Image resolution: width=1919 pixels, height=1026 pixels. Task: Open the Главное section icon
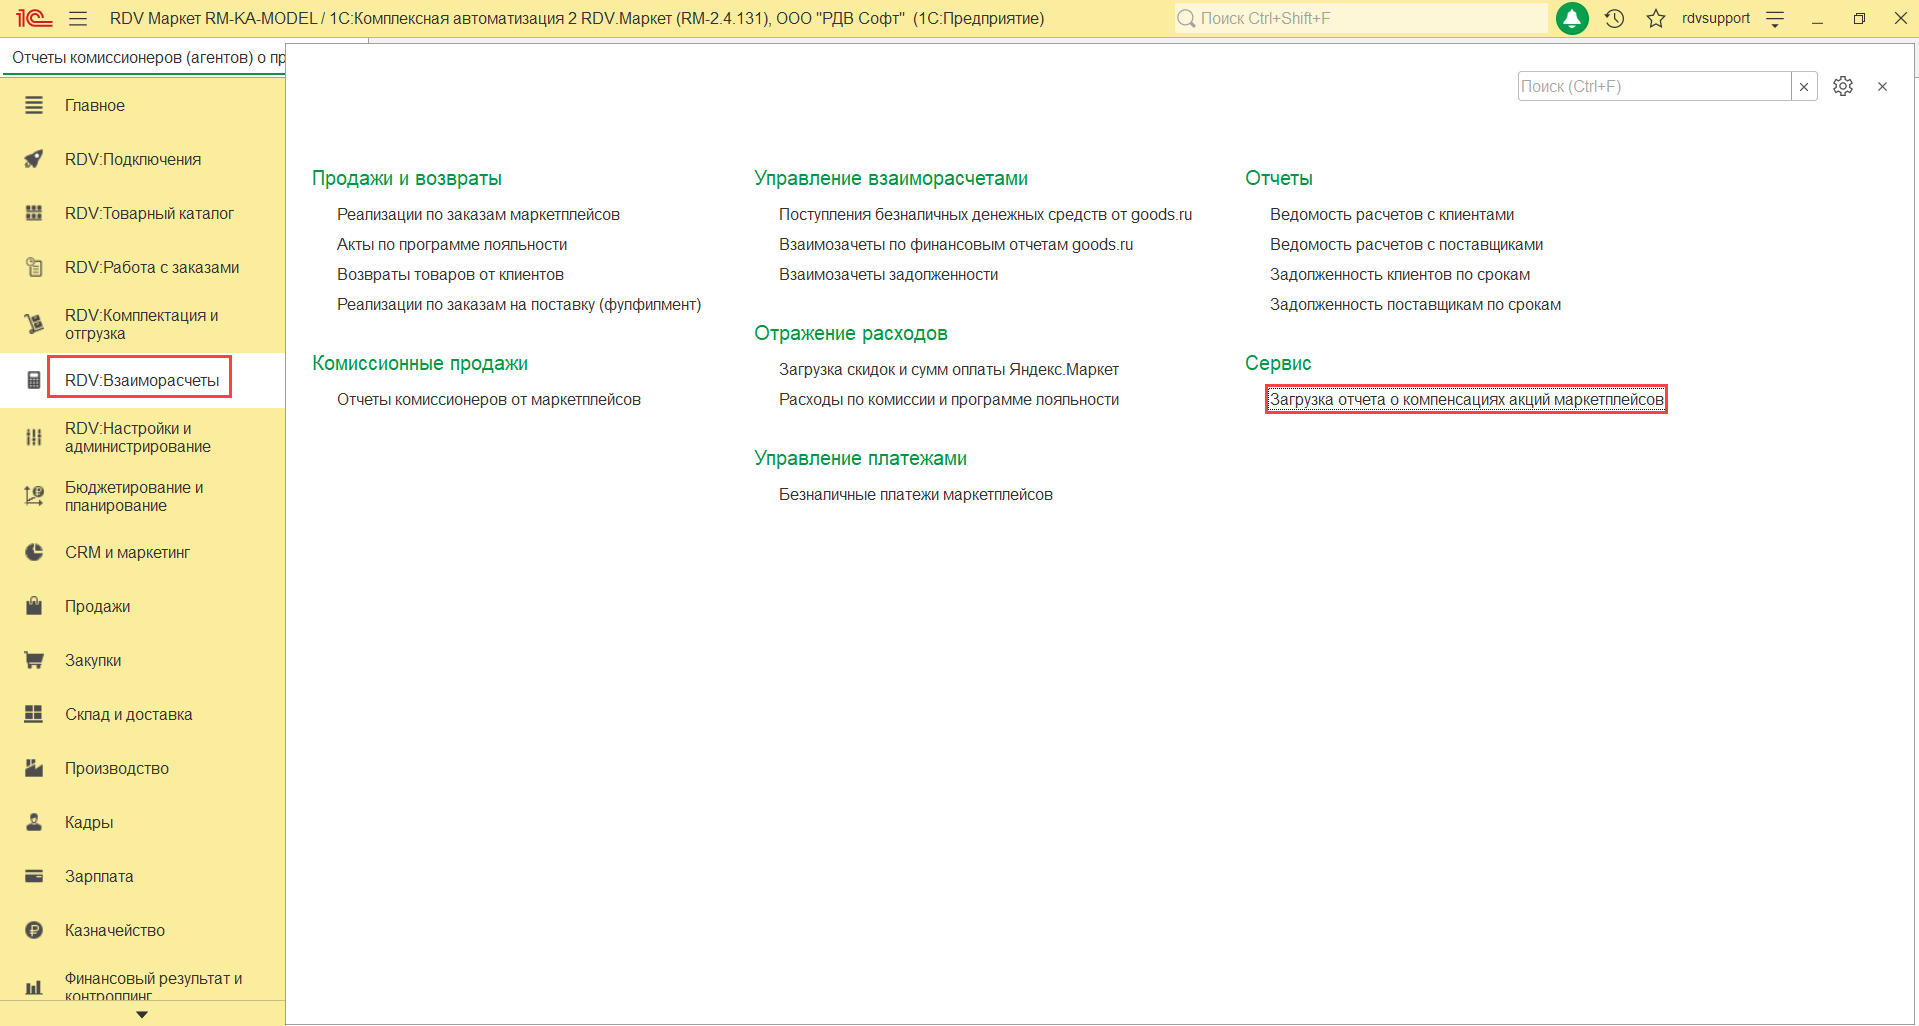[34, 105]
